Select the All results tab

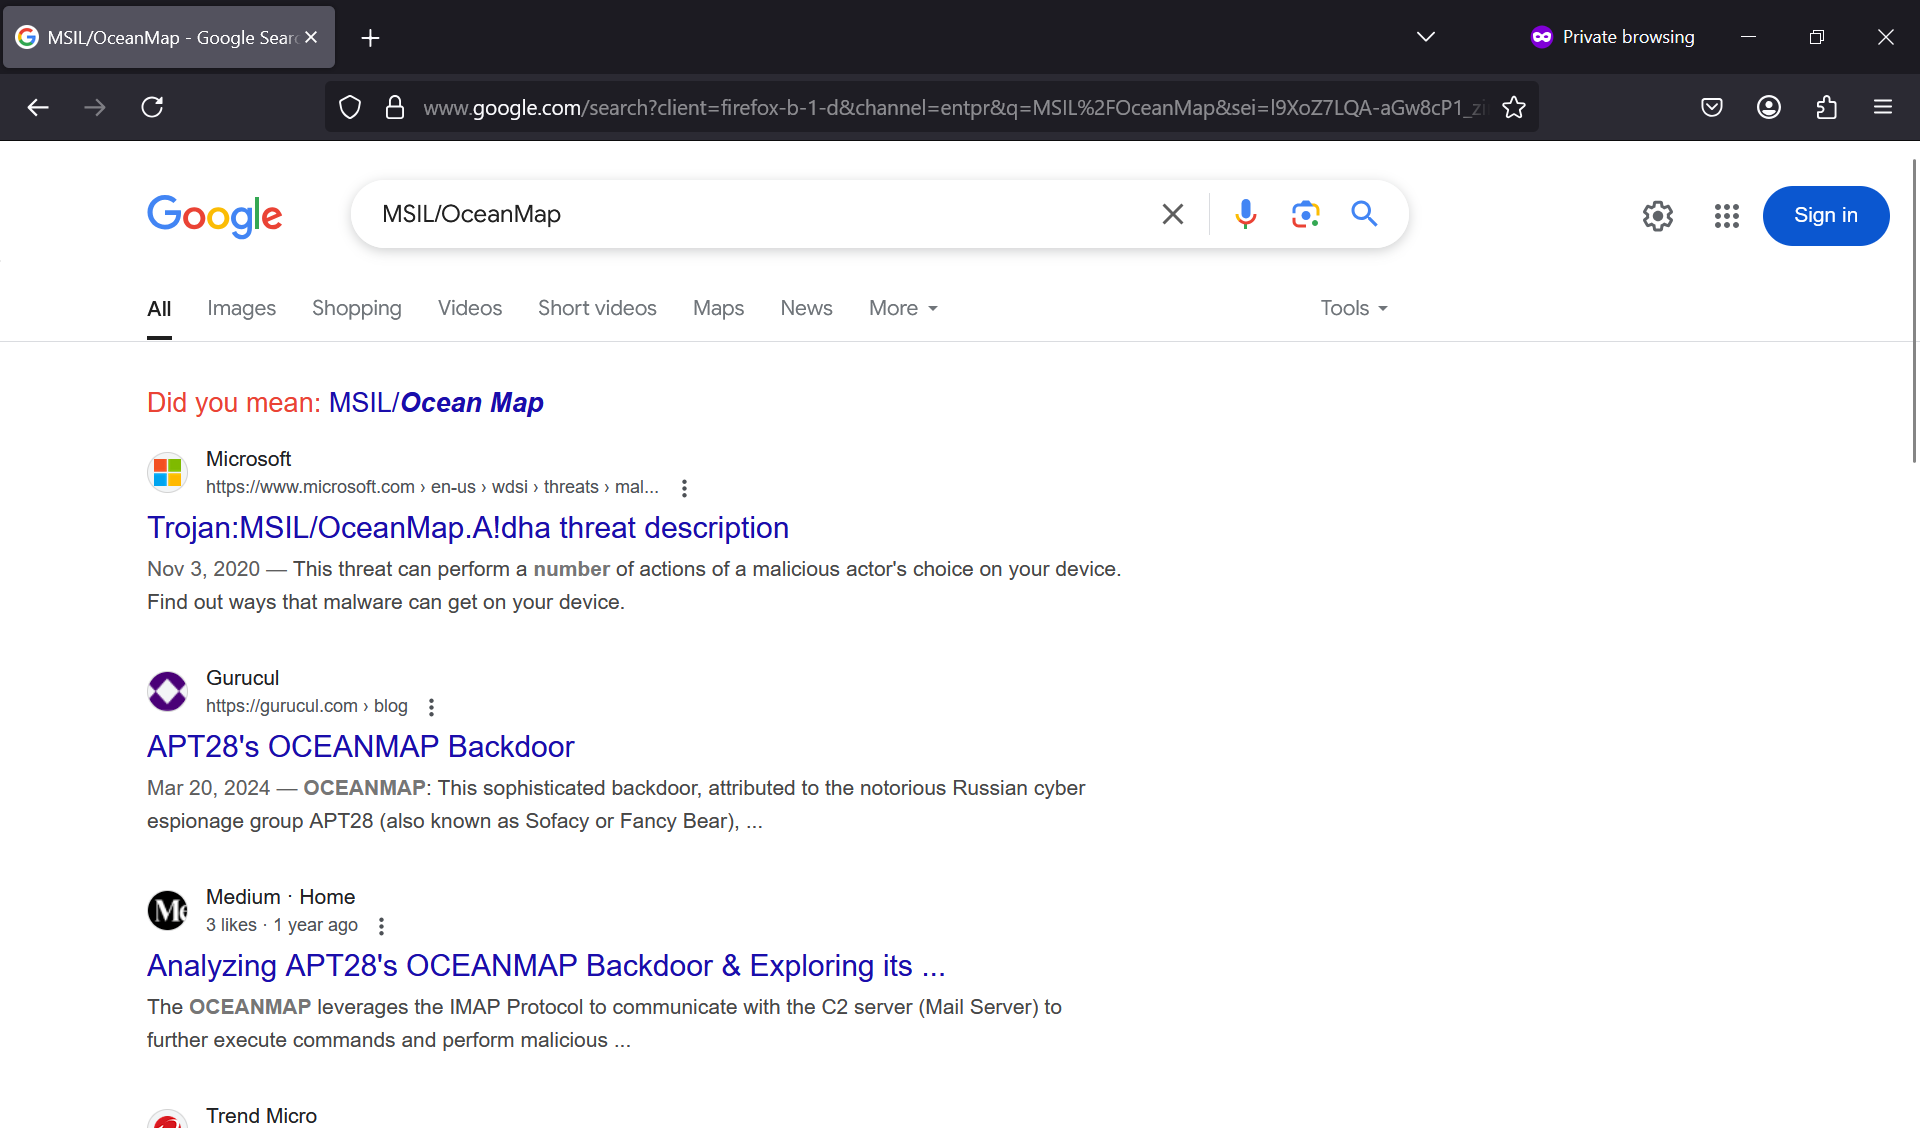pyautogui.click(x=159, y=309)
